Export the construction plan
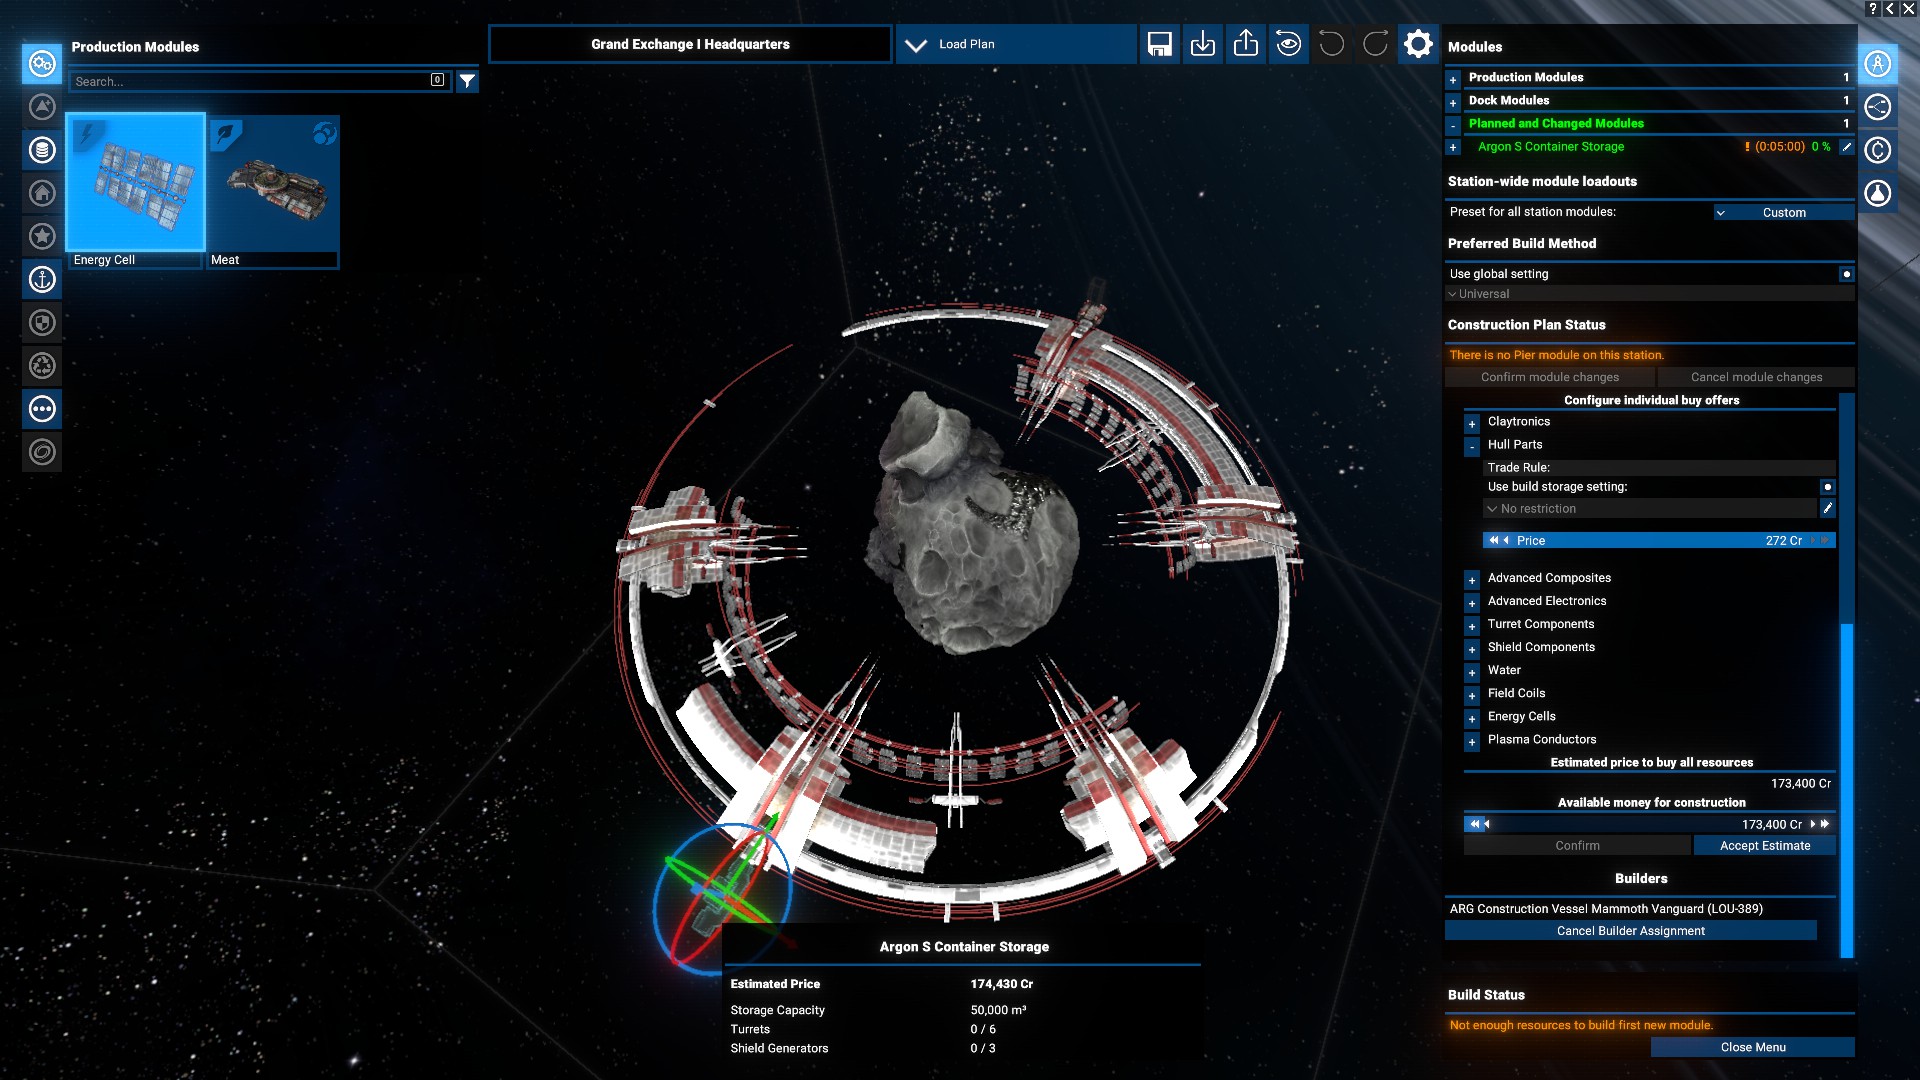 pyautogui.click(x=1246, y=44)
